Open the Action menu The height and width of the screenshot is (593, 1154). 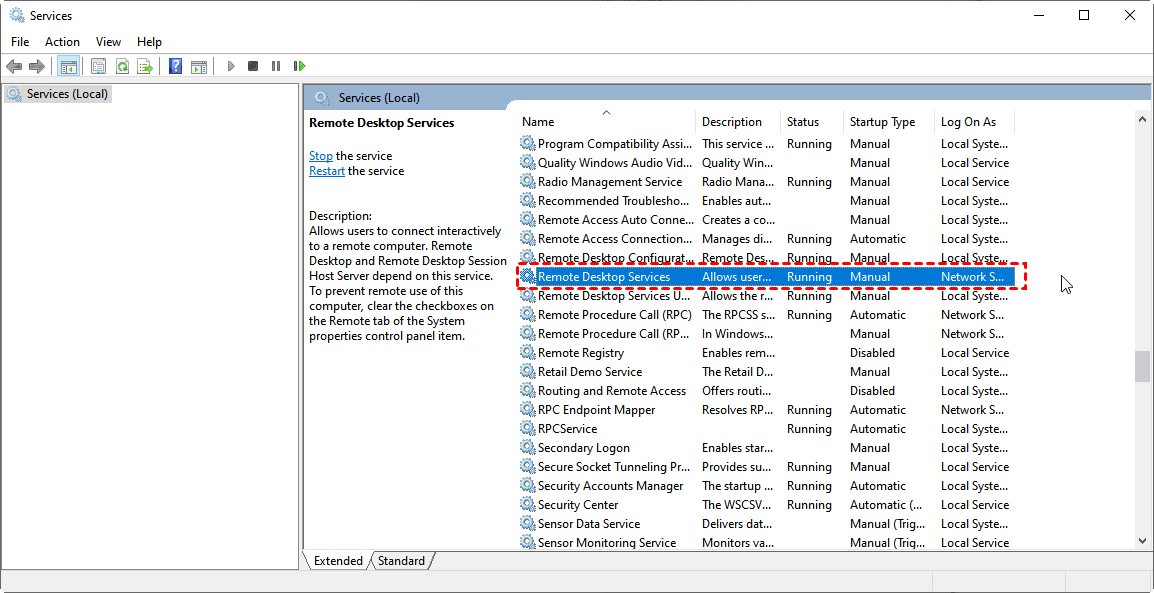coord(62,42)
